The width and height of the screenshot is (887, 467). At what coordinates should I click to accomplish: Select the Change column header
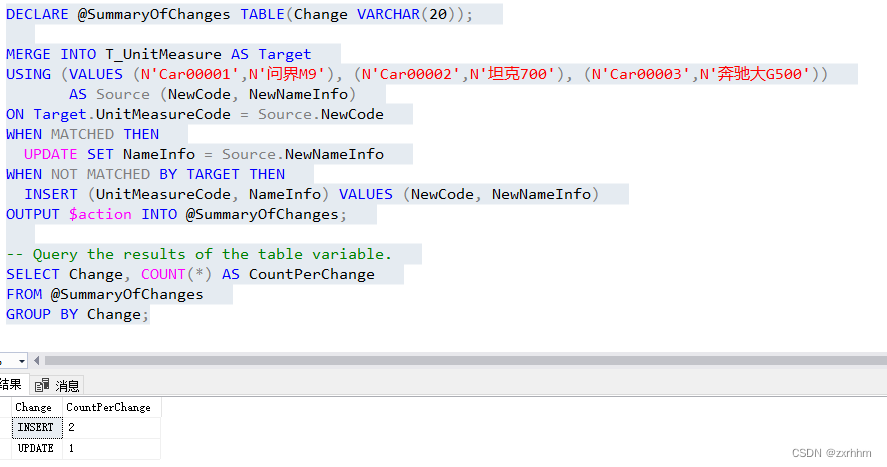tap(34, 407)
